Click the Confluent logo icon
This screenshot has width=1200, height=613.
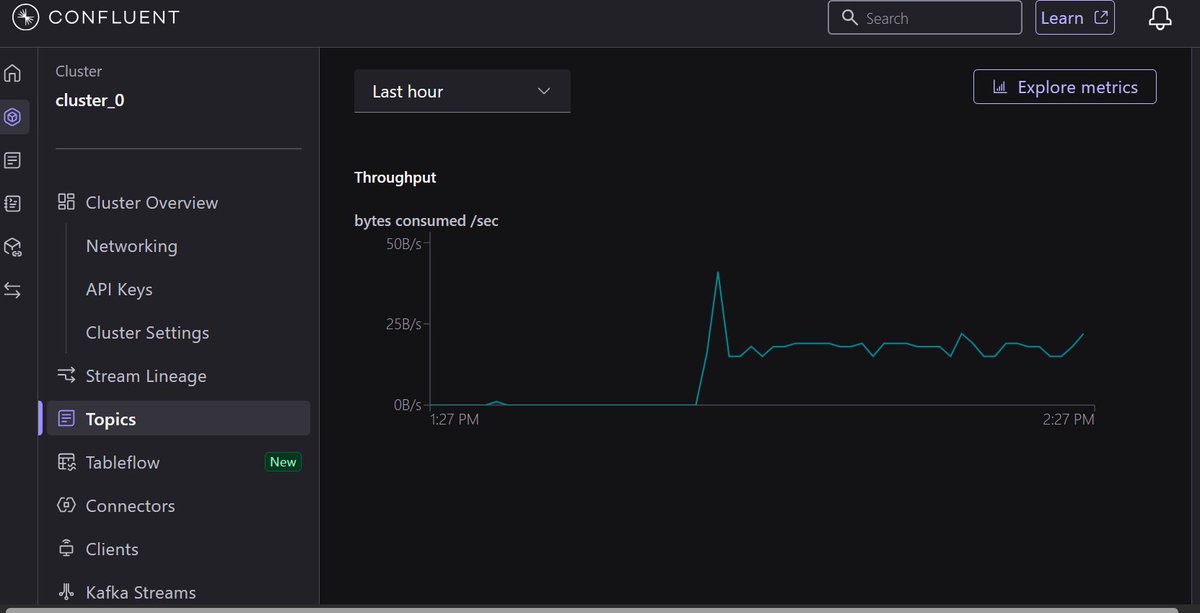click(x=25, y=17)
